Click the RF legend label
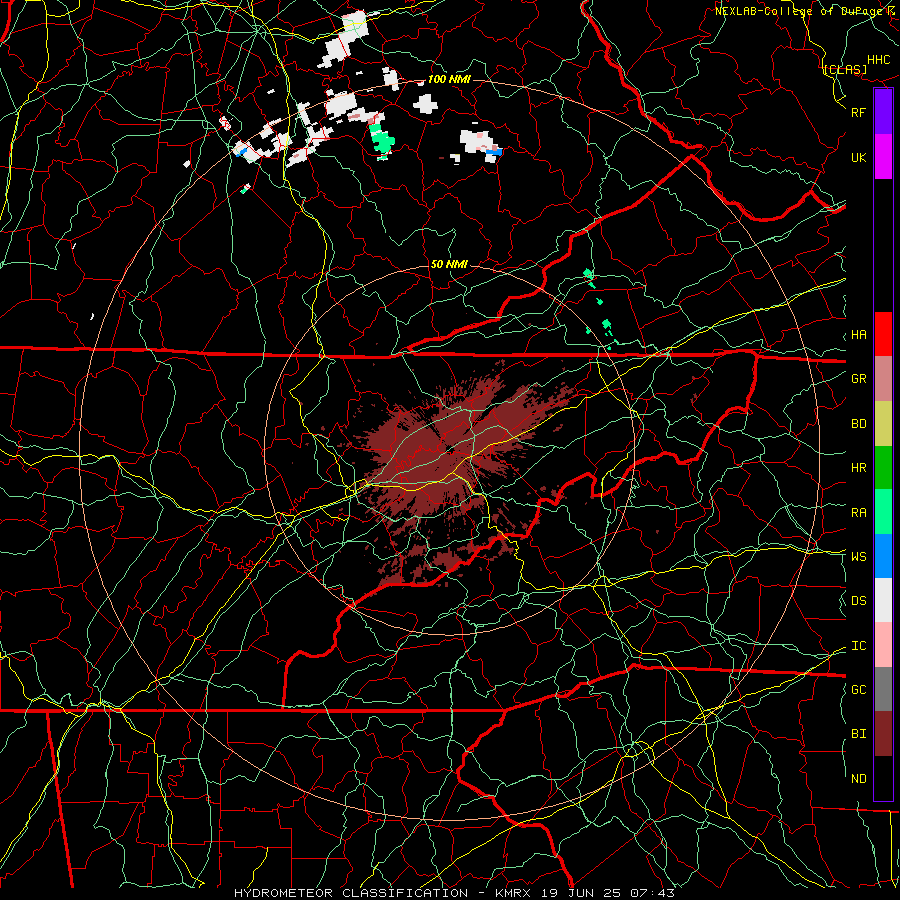 point(858,112)
